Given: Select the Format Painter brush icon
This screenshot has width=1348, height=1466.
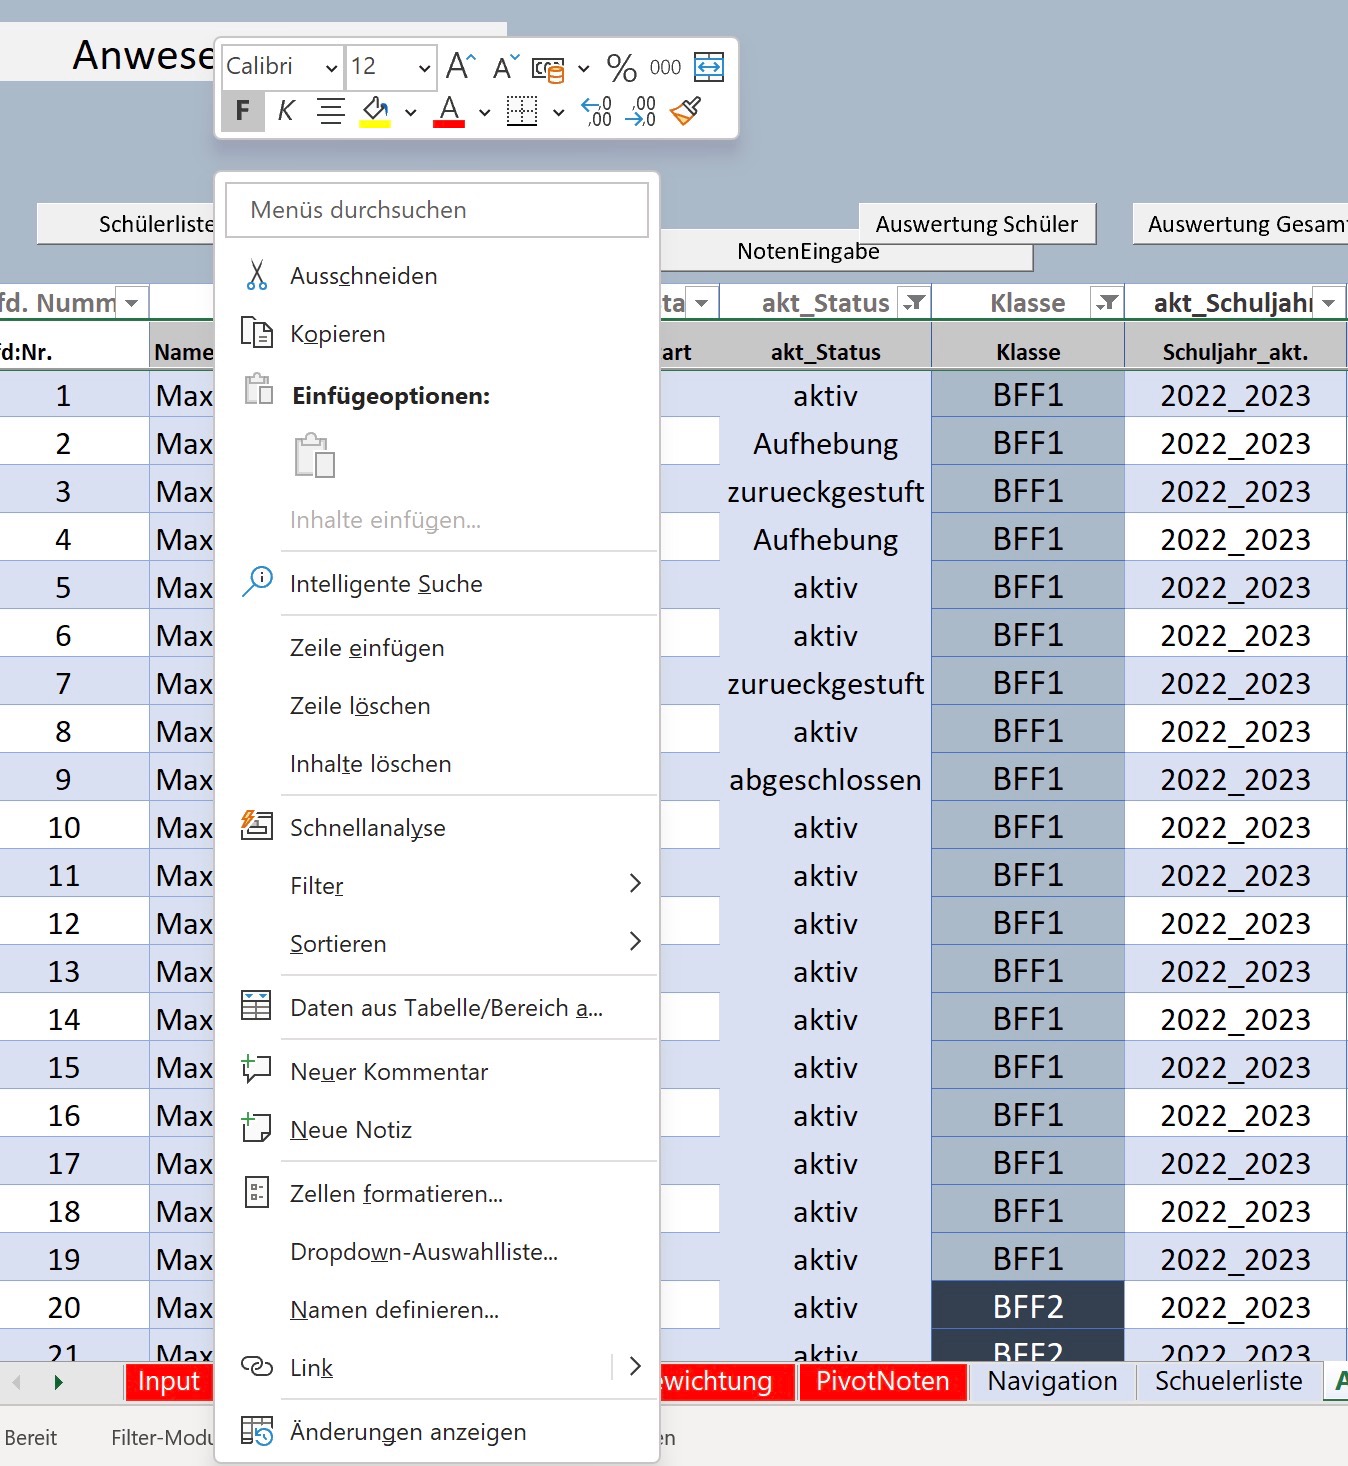Looking at the screenshot, I should point(688,111).
